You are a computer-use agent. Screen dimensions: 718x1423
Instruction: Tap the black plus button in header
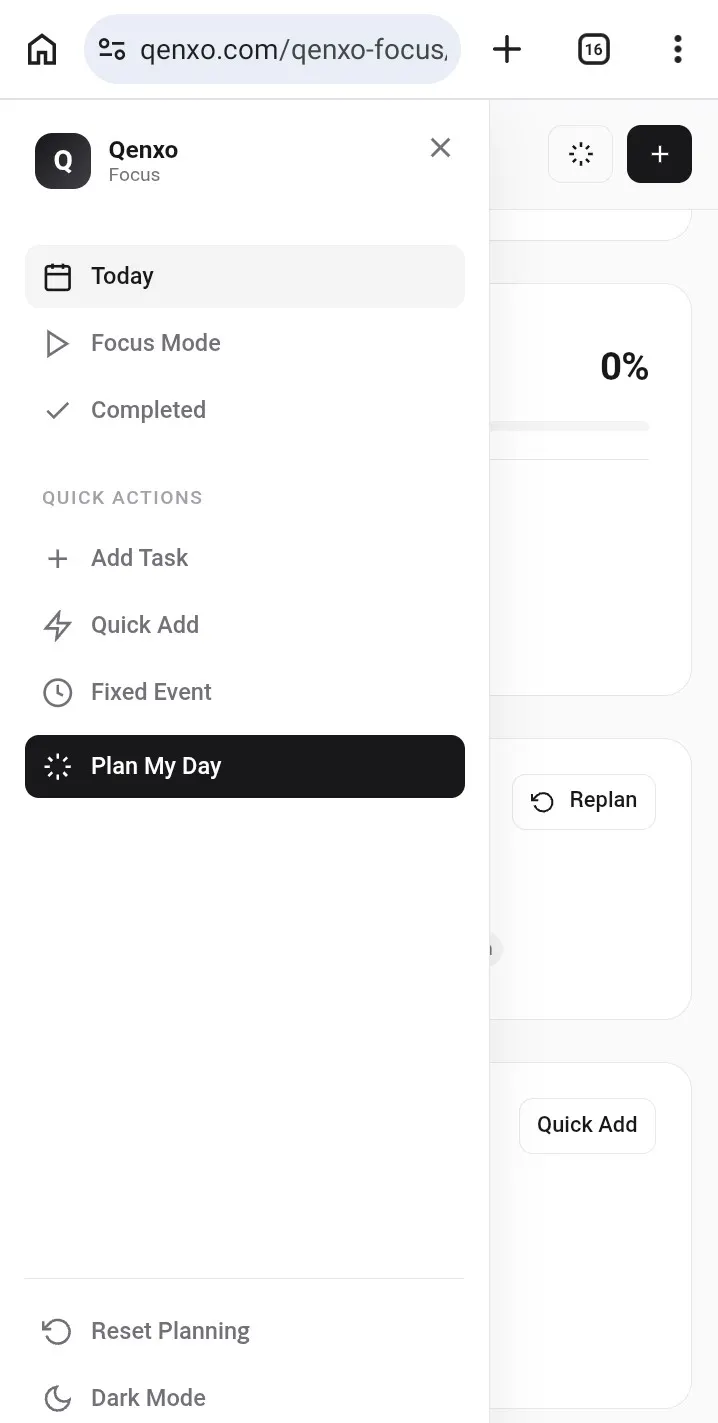pyautogui.click(x=659, y=154)
